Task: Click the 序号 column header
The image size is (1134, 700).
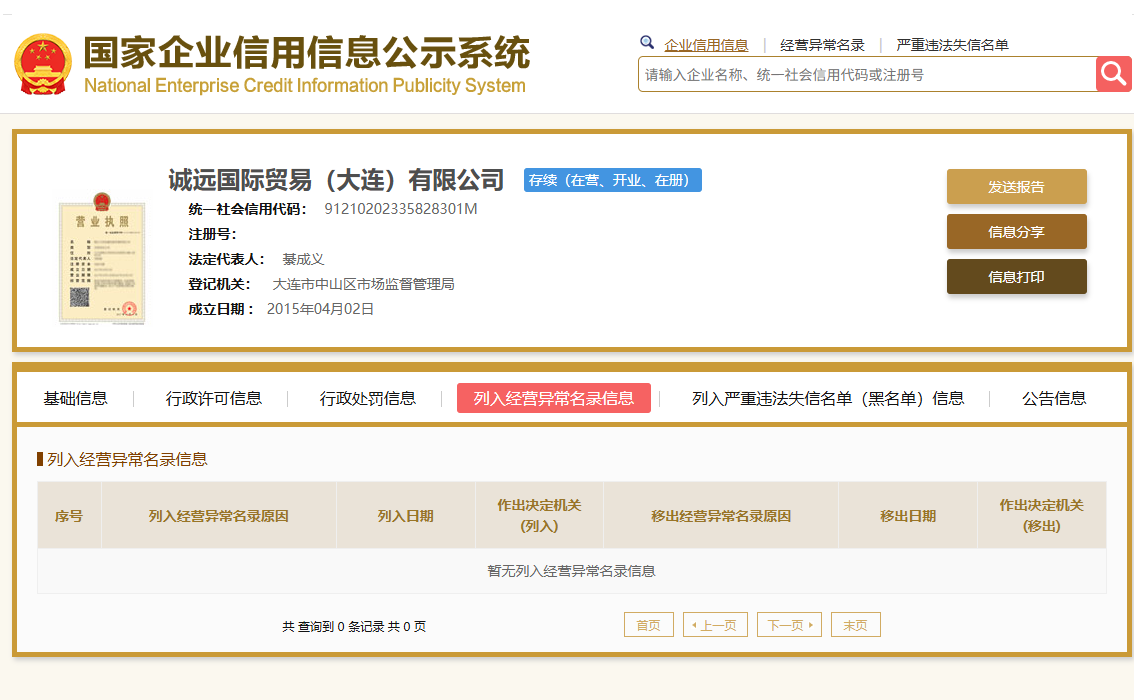Action: [69, 516]
